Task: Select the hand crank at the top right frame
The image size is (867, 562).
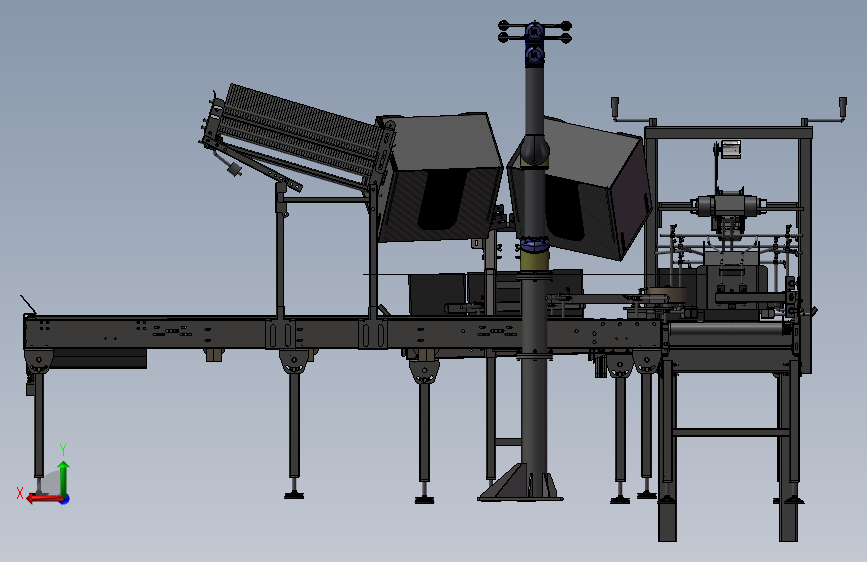Action: pos(825,112)
